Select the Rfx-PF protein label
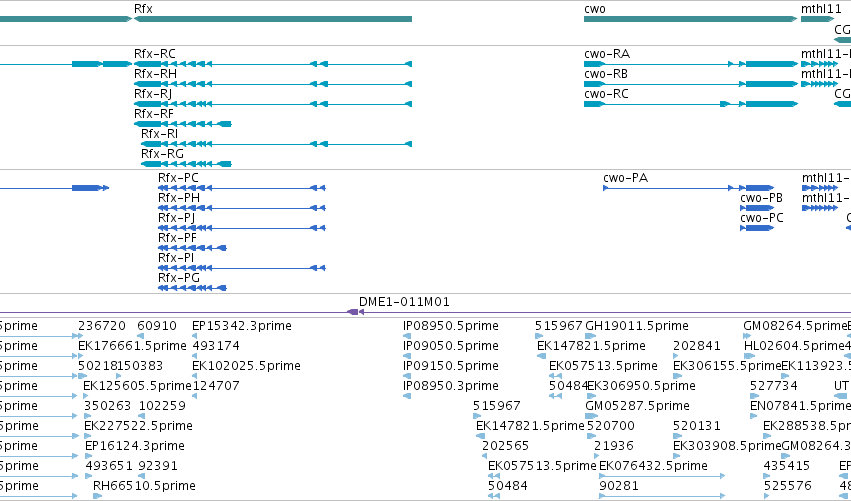The width and height of the screenshot is (851, 501). tap(177, 238)
